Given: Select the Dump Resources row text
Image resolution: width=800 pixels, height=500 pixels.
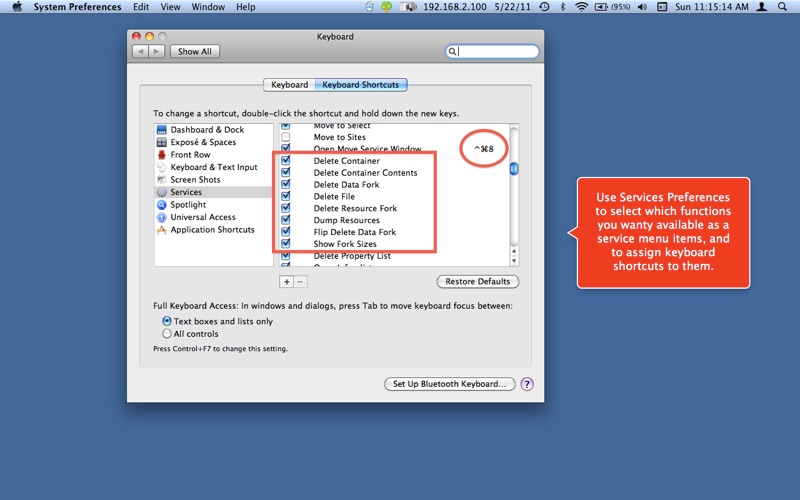Looking at the screenshot, I should coord(346,220).
